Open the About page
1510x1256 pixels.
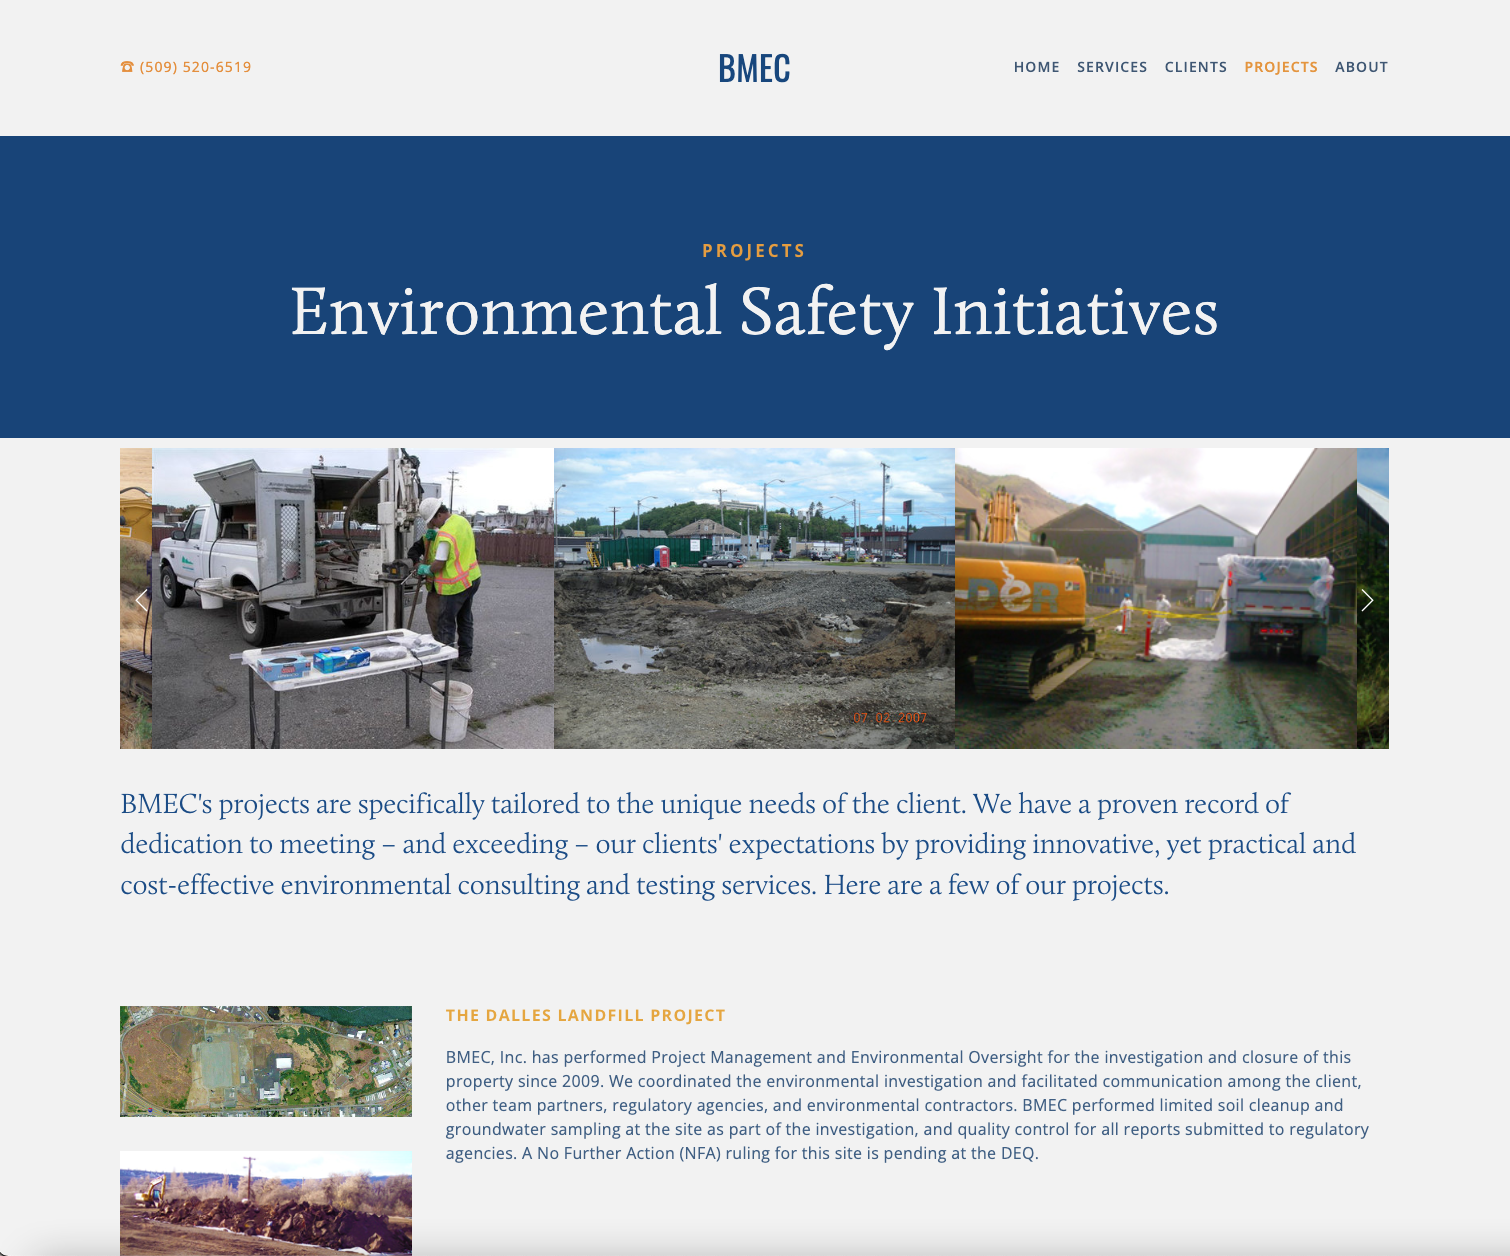click(x=1361, y=67)
